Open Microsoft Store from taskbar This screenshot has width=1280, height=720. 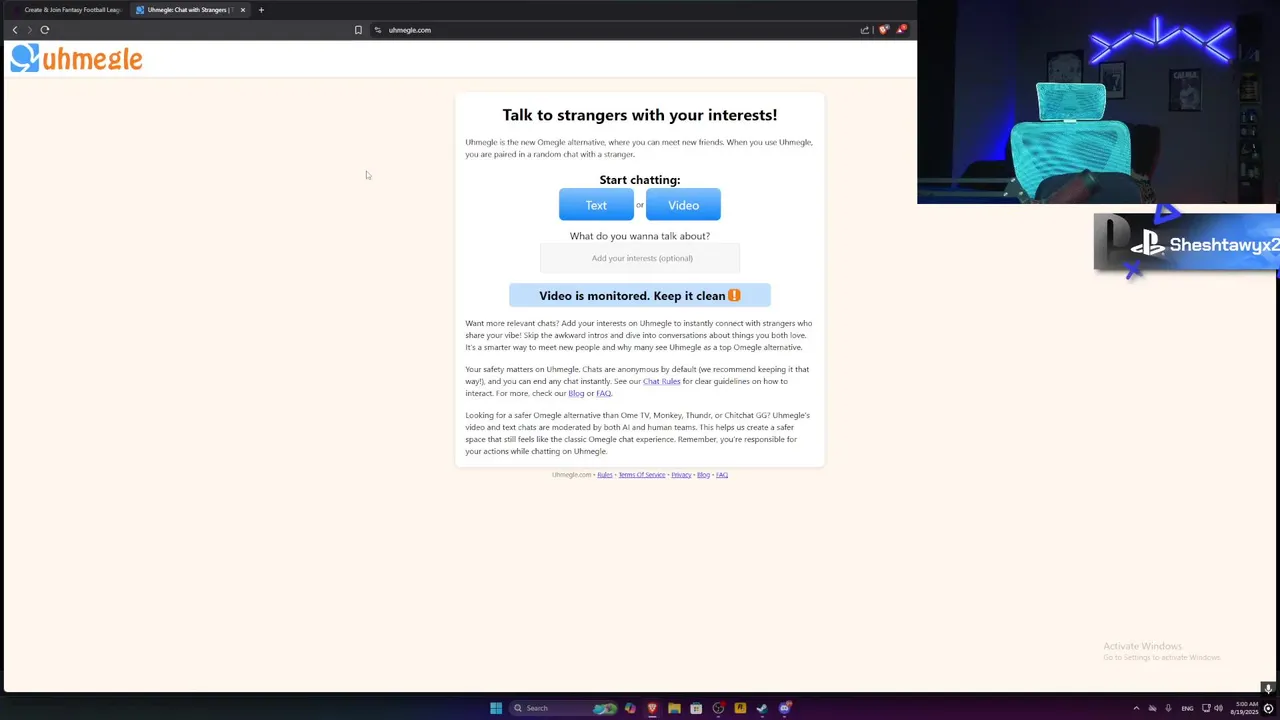point(696,708)
